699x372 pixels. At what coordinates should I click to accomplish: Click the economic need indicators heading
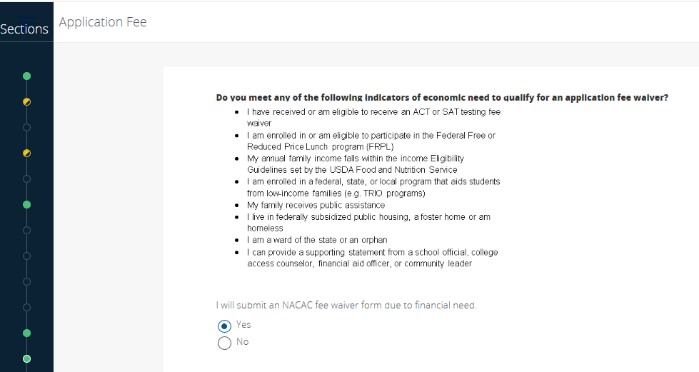442,97
